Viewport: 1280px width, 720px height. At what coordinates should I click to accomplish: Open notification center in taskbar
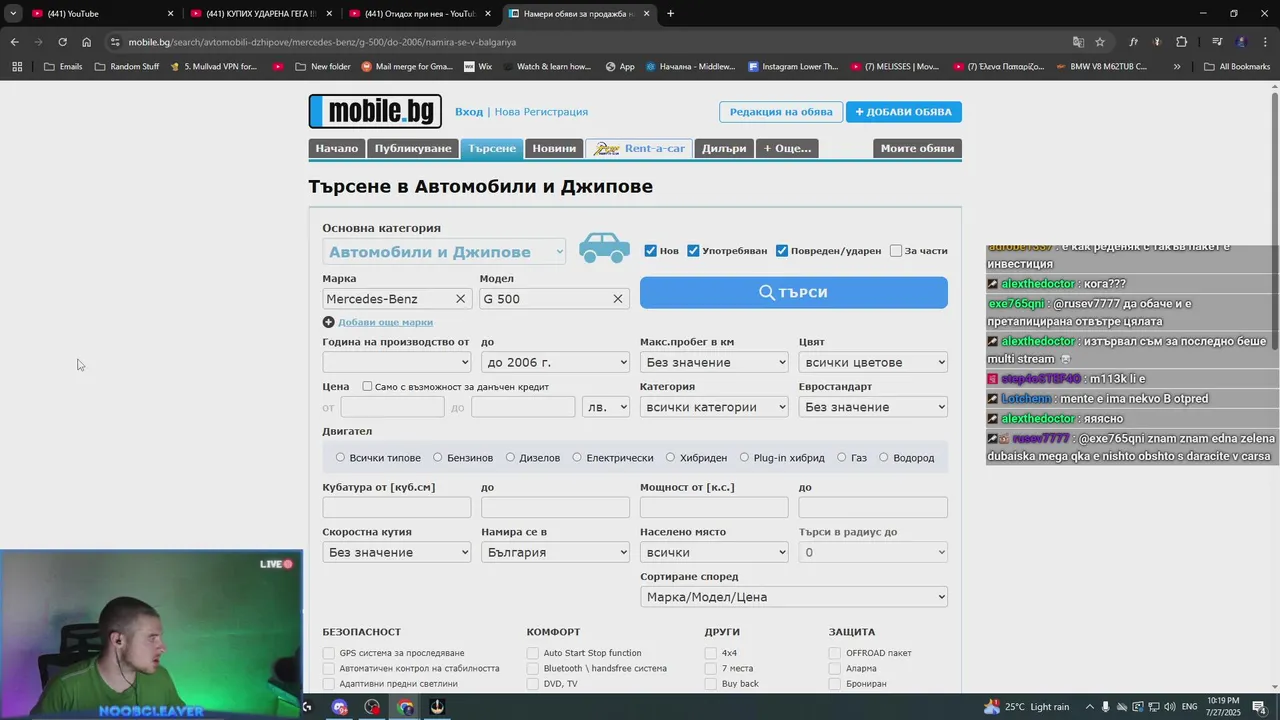click(1259, 707)
